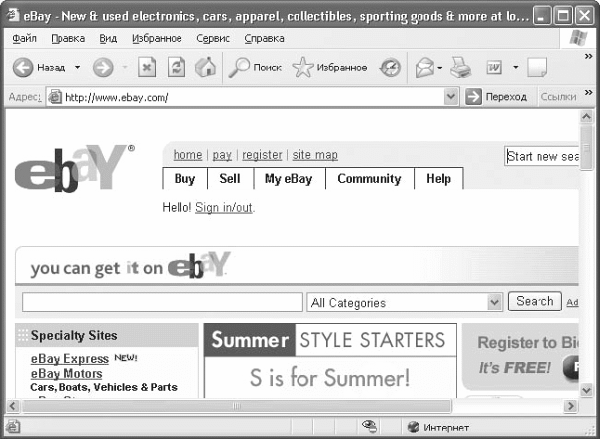Click the Back (Назад) arrow button

[x=24, y=68]
